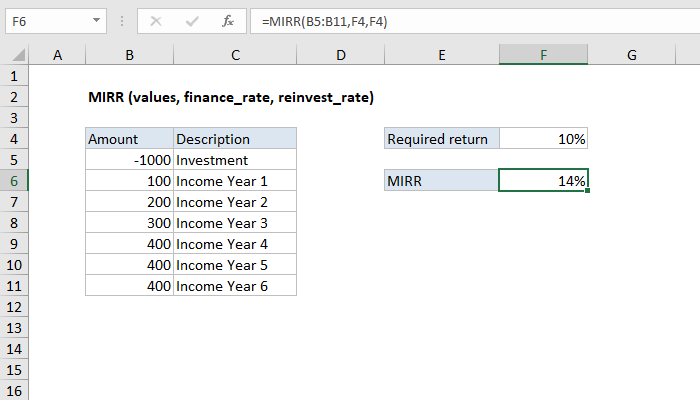
Task: Select the cell containing 300
Action: pos(129,223)
